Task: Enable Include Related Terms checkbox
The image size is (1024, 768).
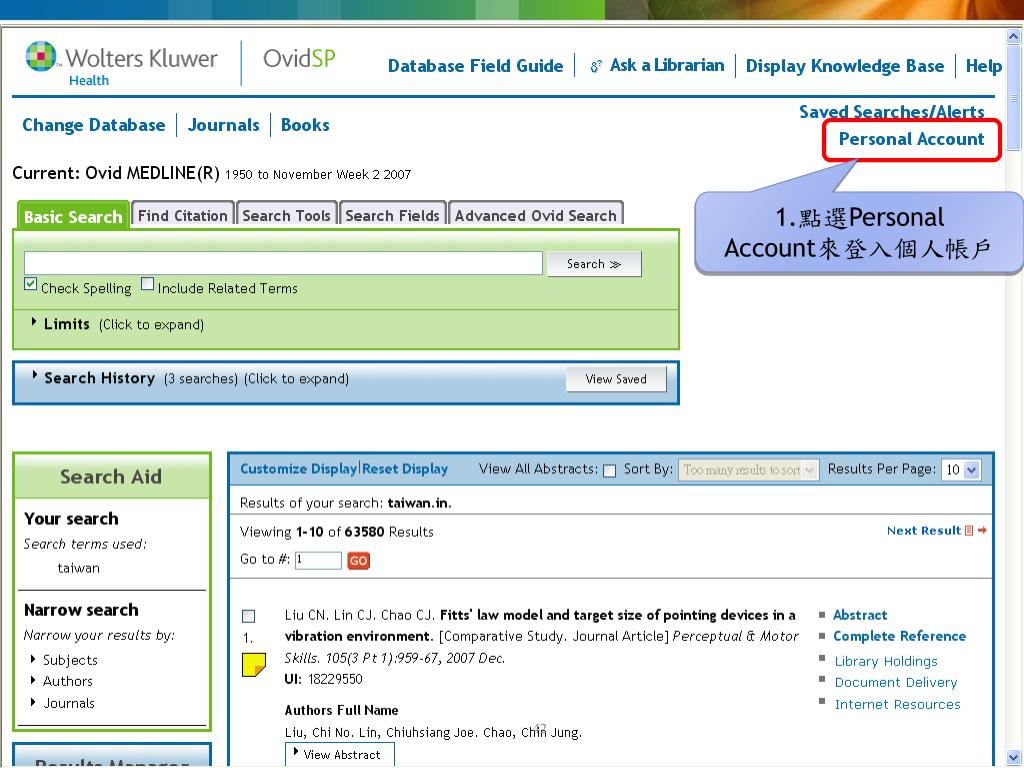Action: pyautogui.click(x=148, y=284)
